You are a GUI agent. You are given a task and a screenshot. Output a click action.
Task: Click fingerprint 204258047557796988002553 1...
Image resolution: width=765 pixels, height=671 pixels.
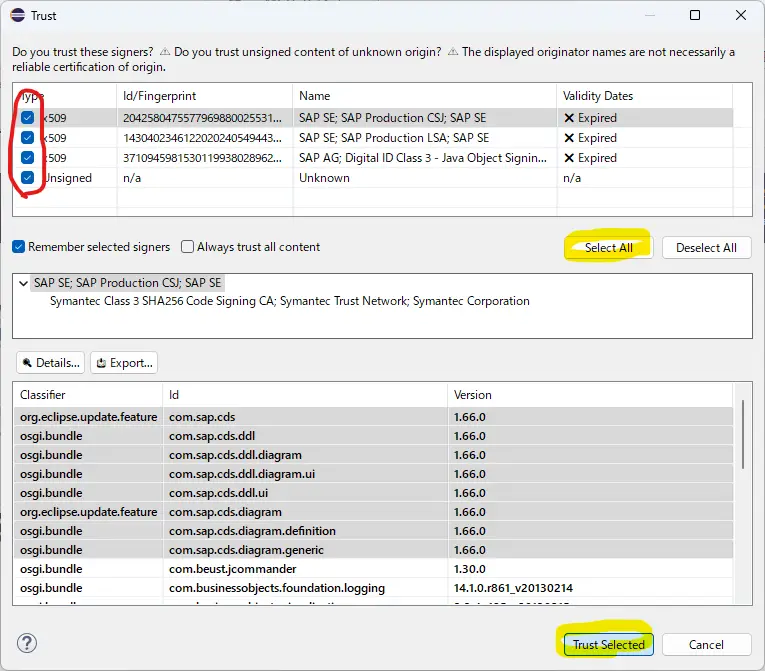coord(202,118)
